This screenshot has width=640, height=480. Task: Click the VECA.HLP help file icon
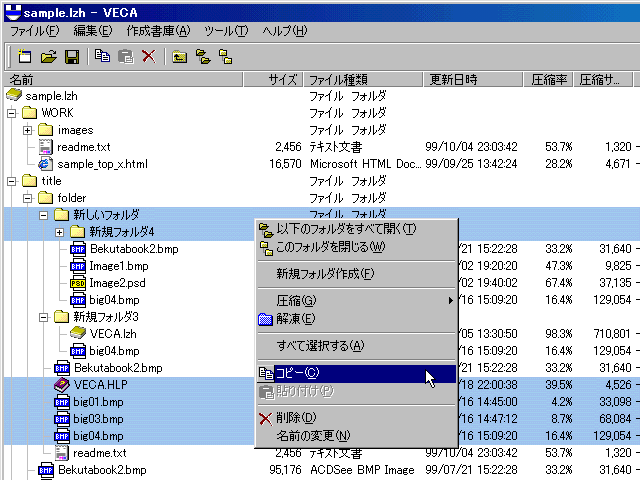click(x=62, y=384)
